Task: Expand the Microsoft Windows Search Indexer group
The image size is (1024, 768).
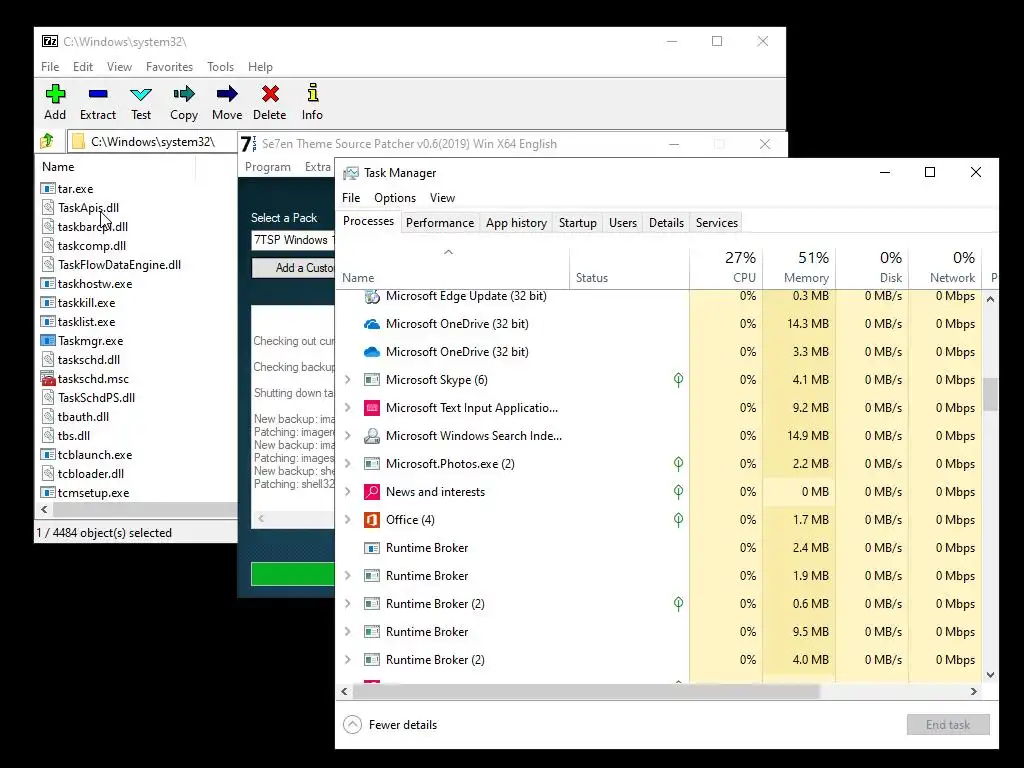Action: 347,436
